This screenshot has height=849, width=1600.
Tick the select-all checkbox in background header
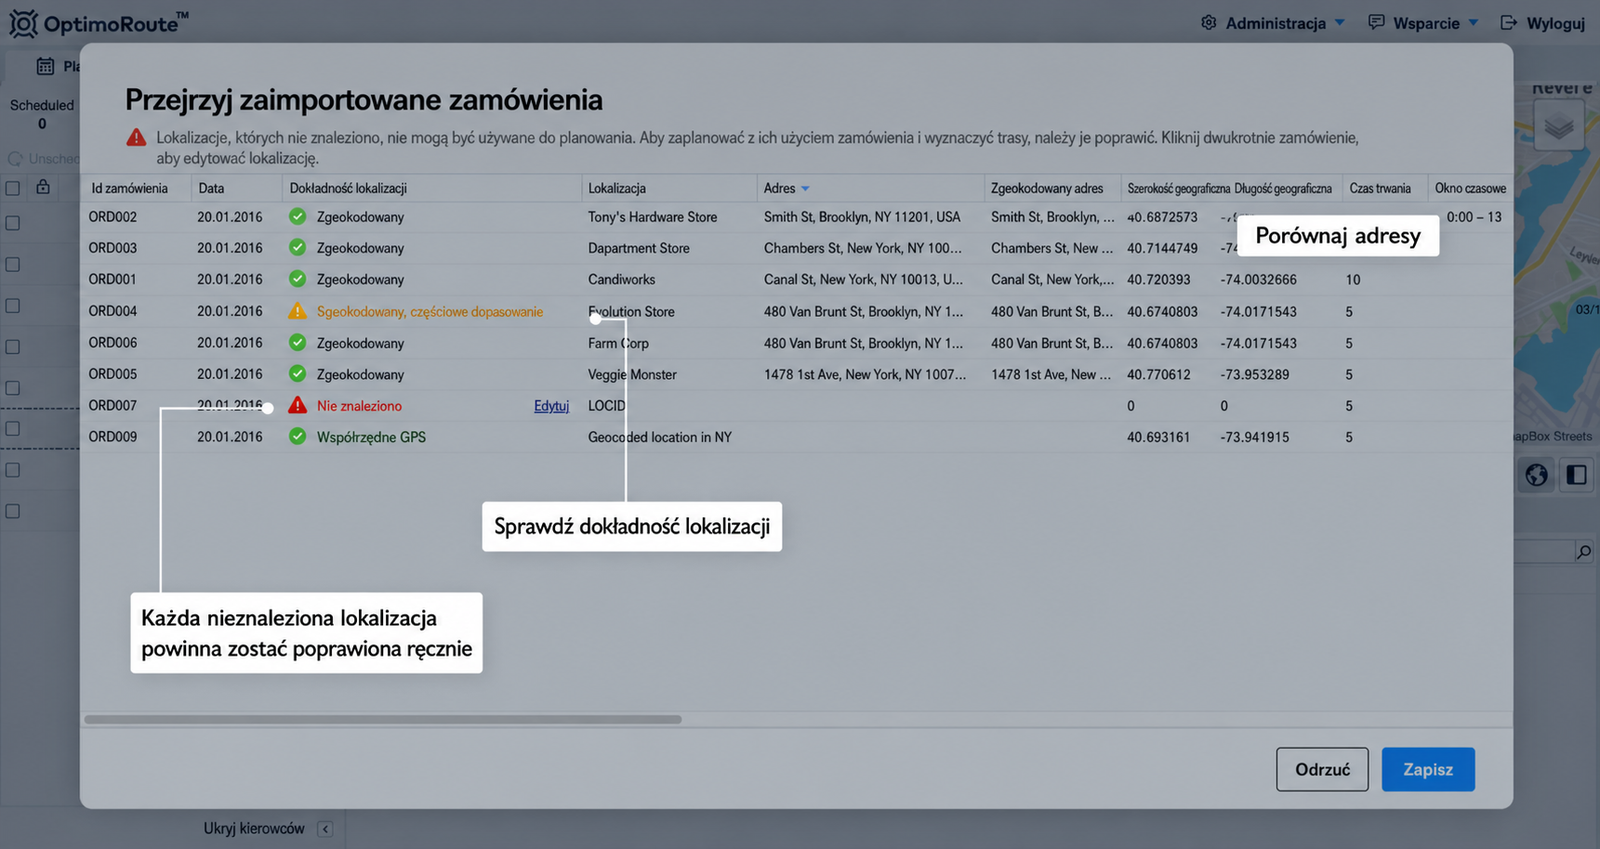(13, 188)
